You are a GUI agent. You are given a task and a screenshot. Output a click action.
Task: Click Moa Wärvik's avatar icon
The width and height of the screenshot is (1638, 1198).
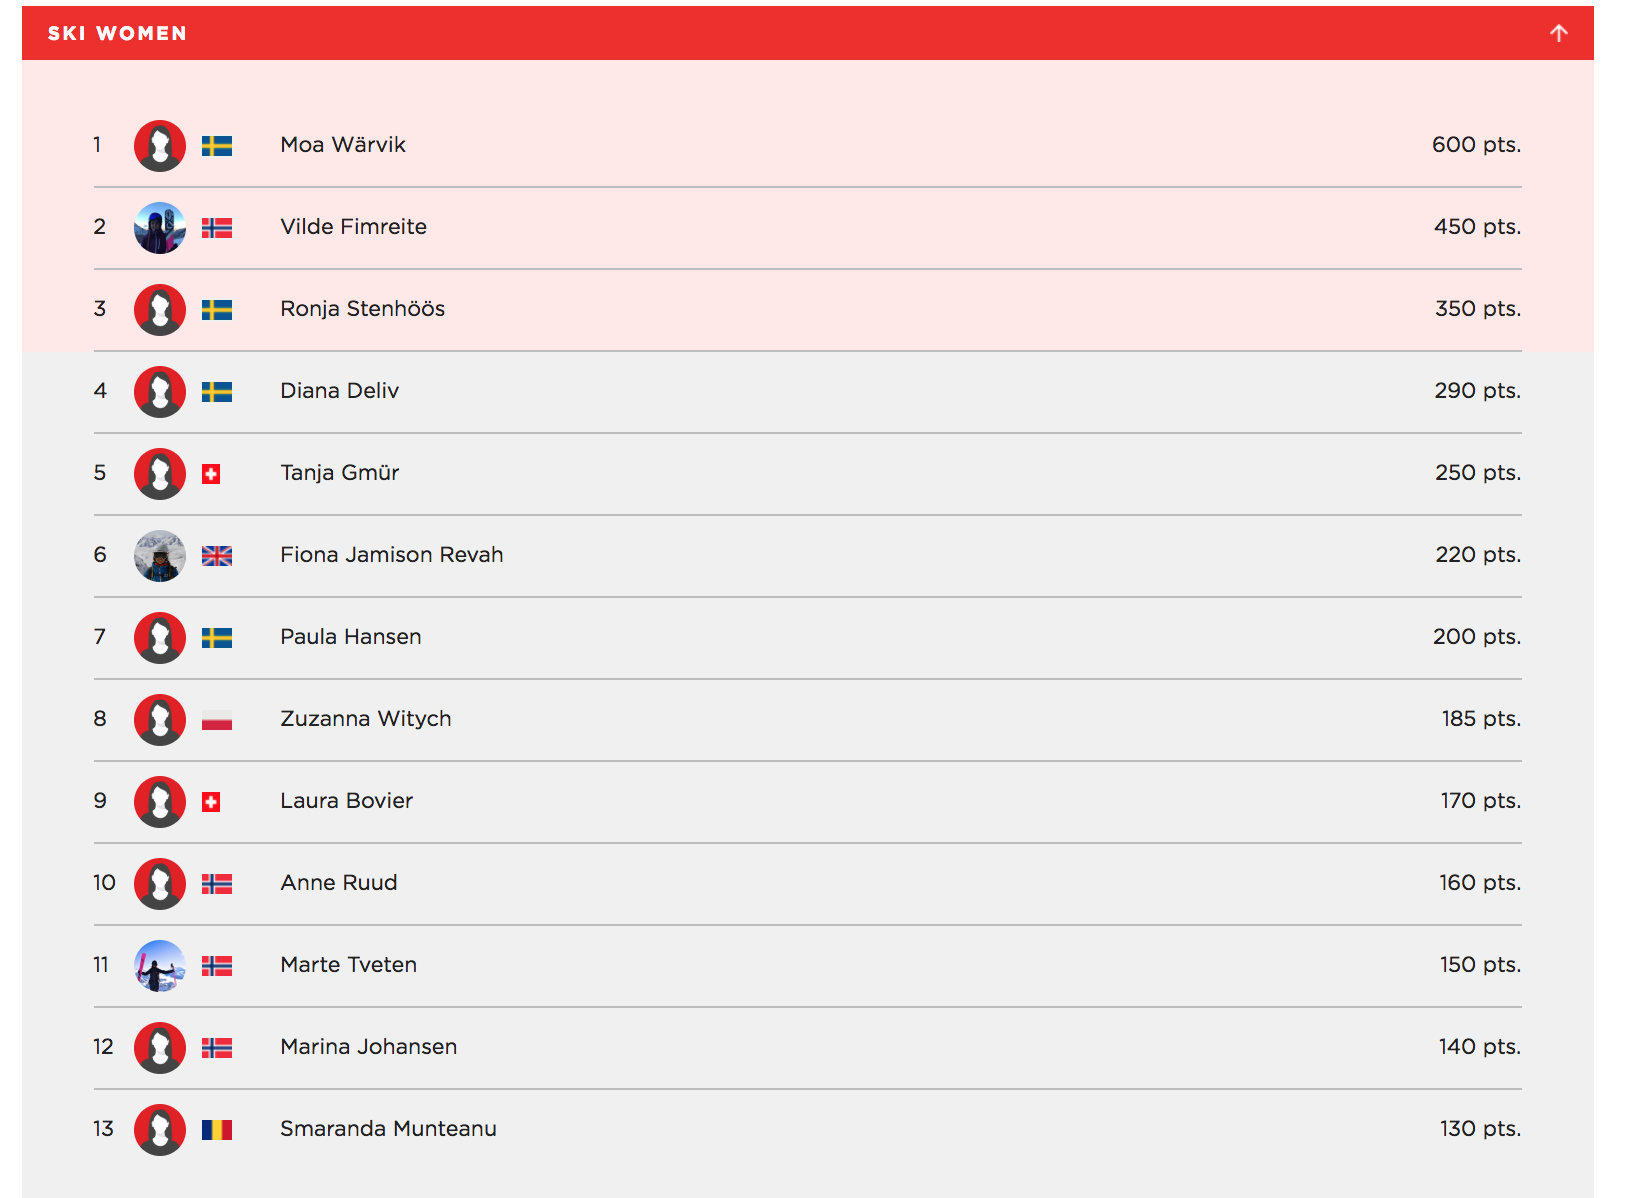tap(160, 146)
